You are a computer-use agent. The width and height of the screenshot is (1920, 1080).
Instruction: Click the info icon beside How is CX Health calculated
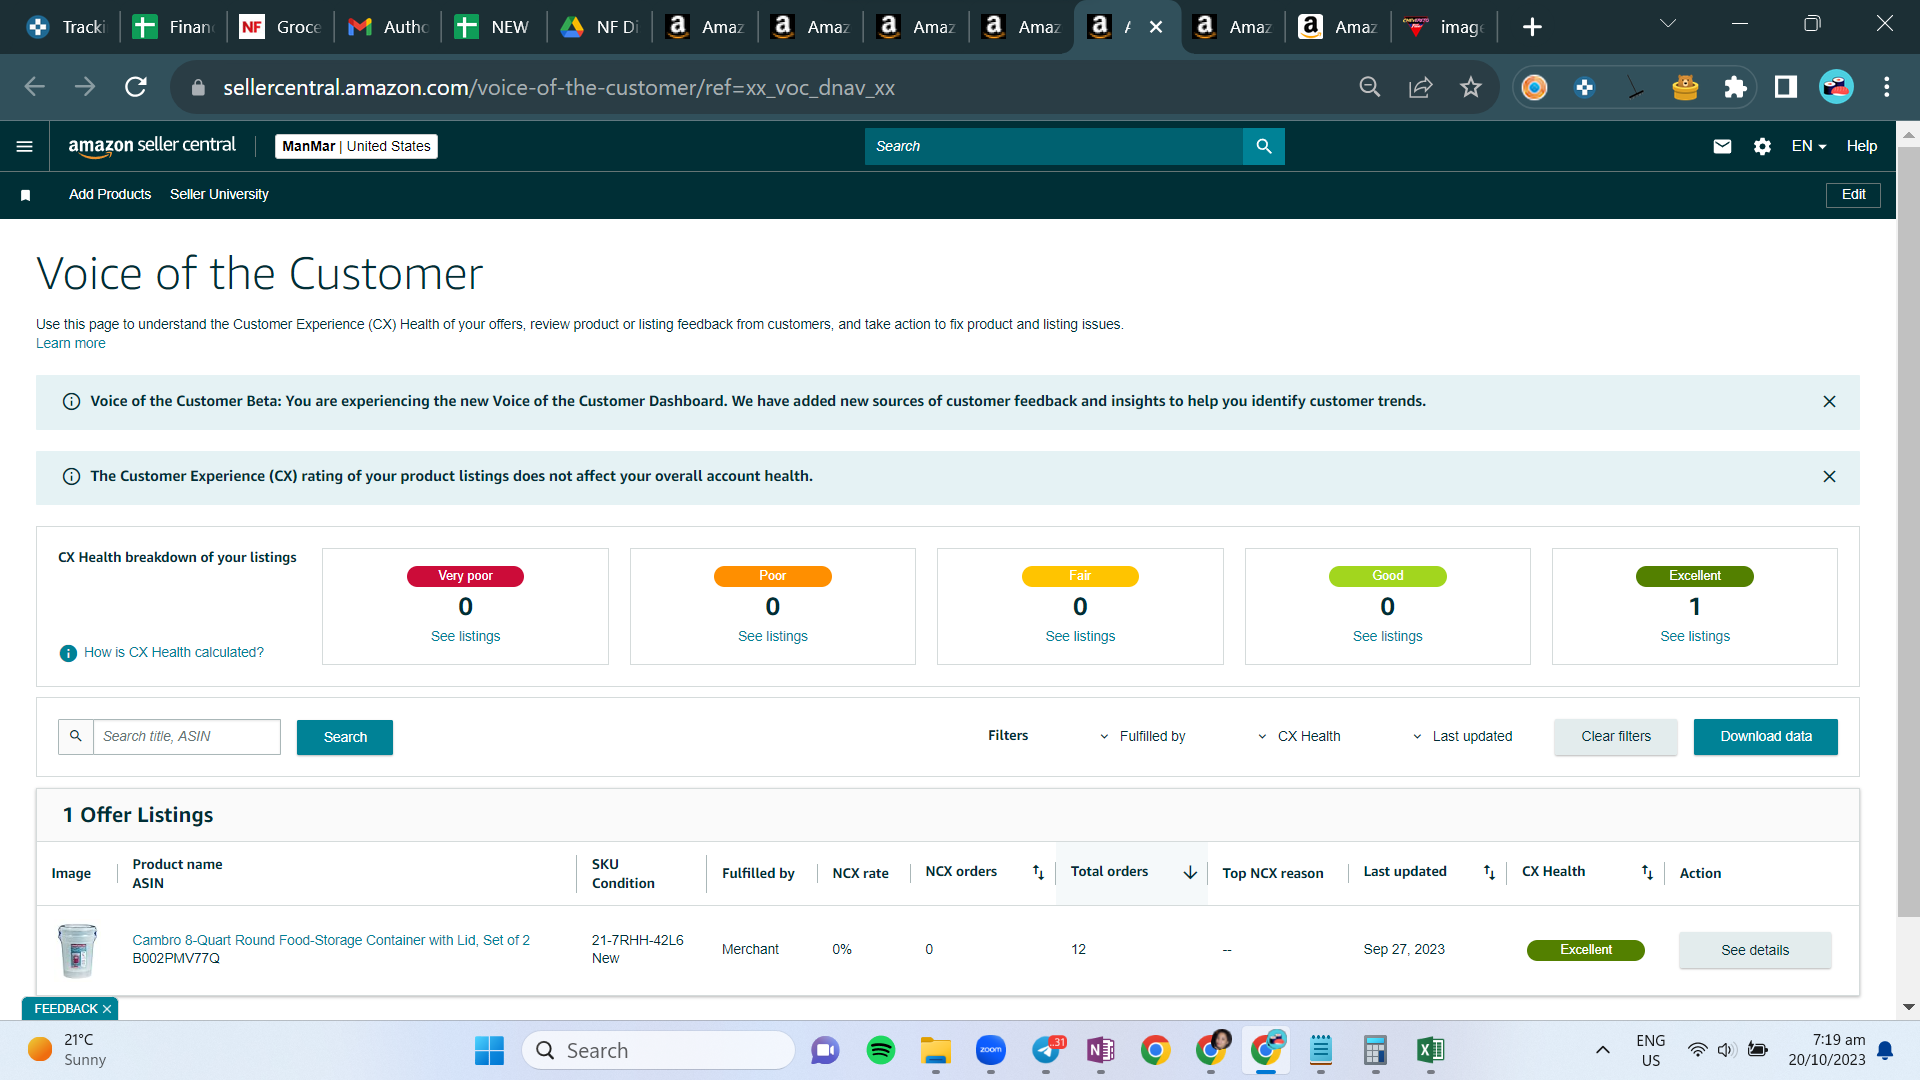tap(68, 653)
